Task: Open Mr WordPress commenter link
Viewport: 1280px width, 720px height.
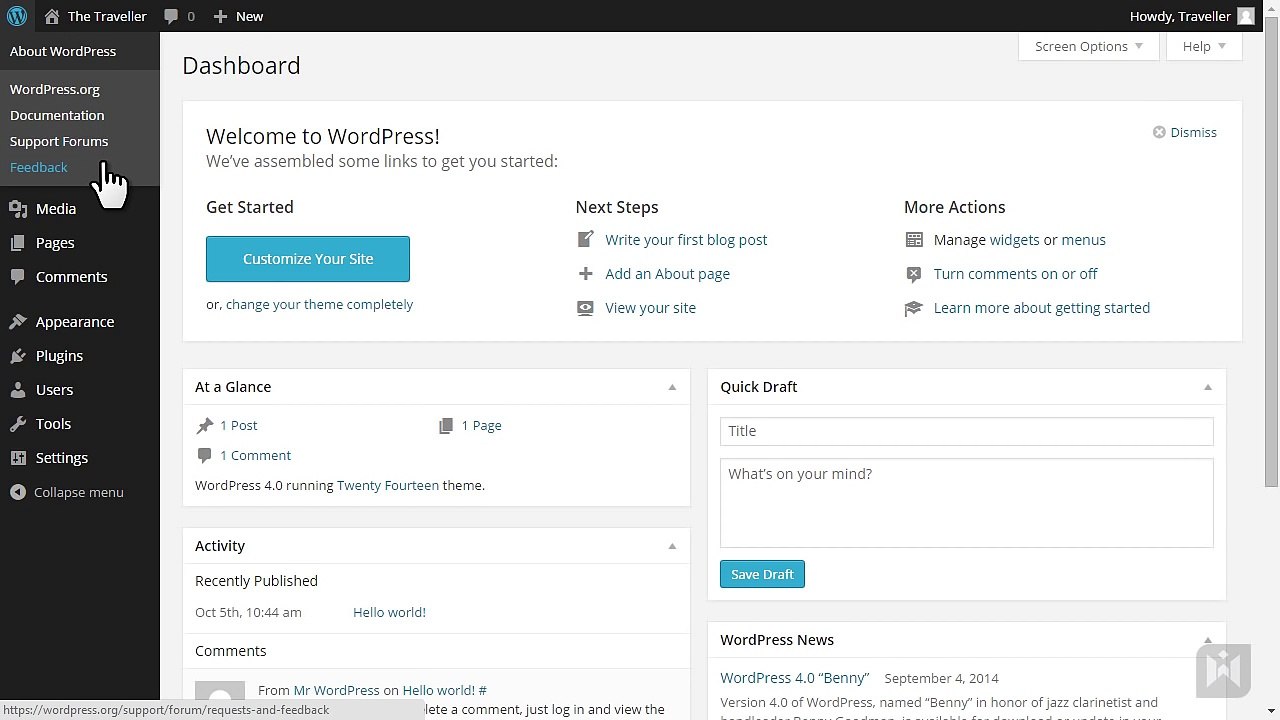Action: tap(337, 690)
